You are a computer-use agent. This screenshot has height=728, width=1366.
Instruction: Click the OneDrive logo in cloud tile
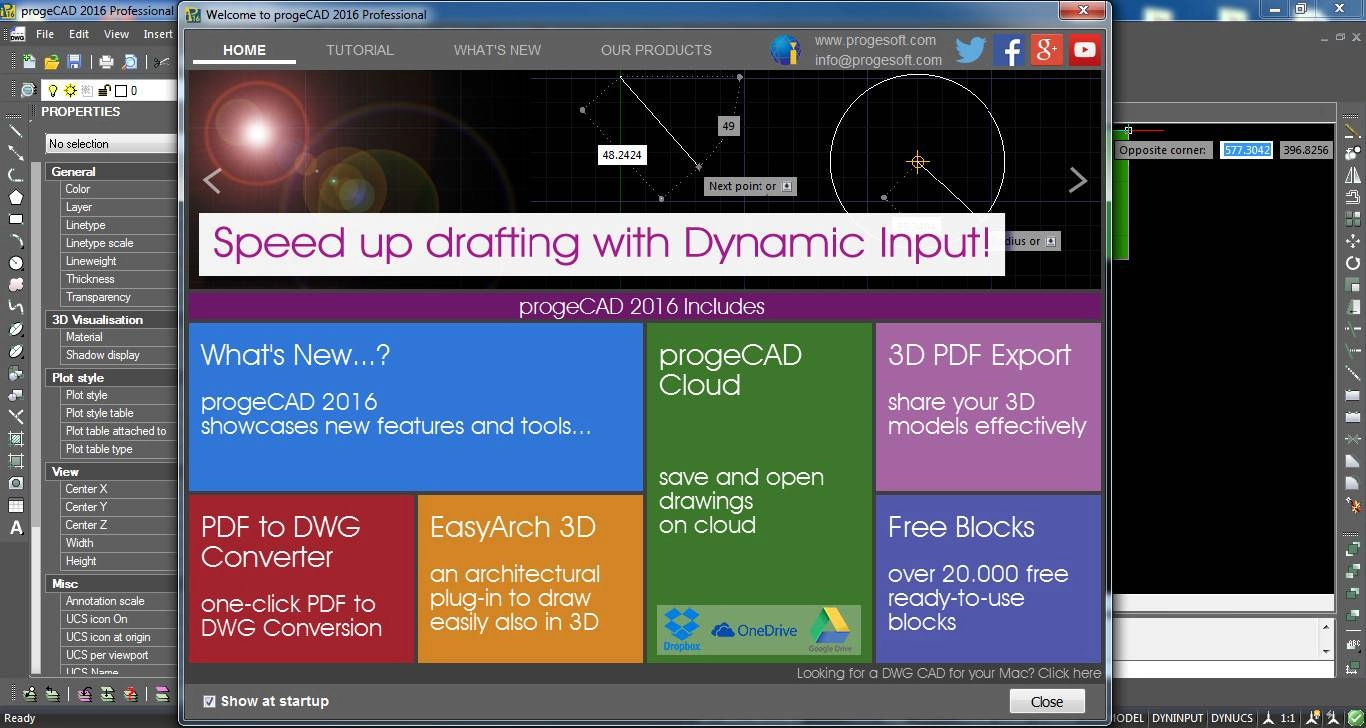[754, 630]
